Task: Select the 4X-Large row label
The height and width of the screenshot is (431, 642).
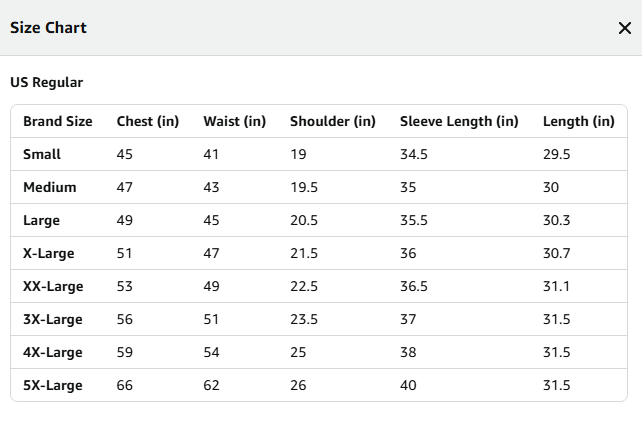Action: point(53,352)
